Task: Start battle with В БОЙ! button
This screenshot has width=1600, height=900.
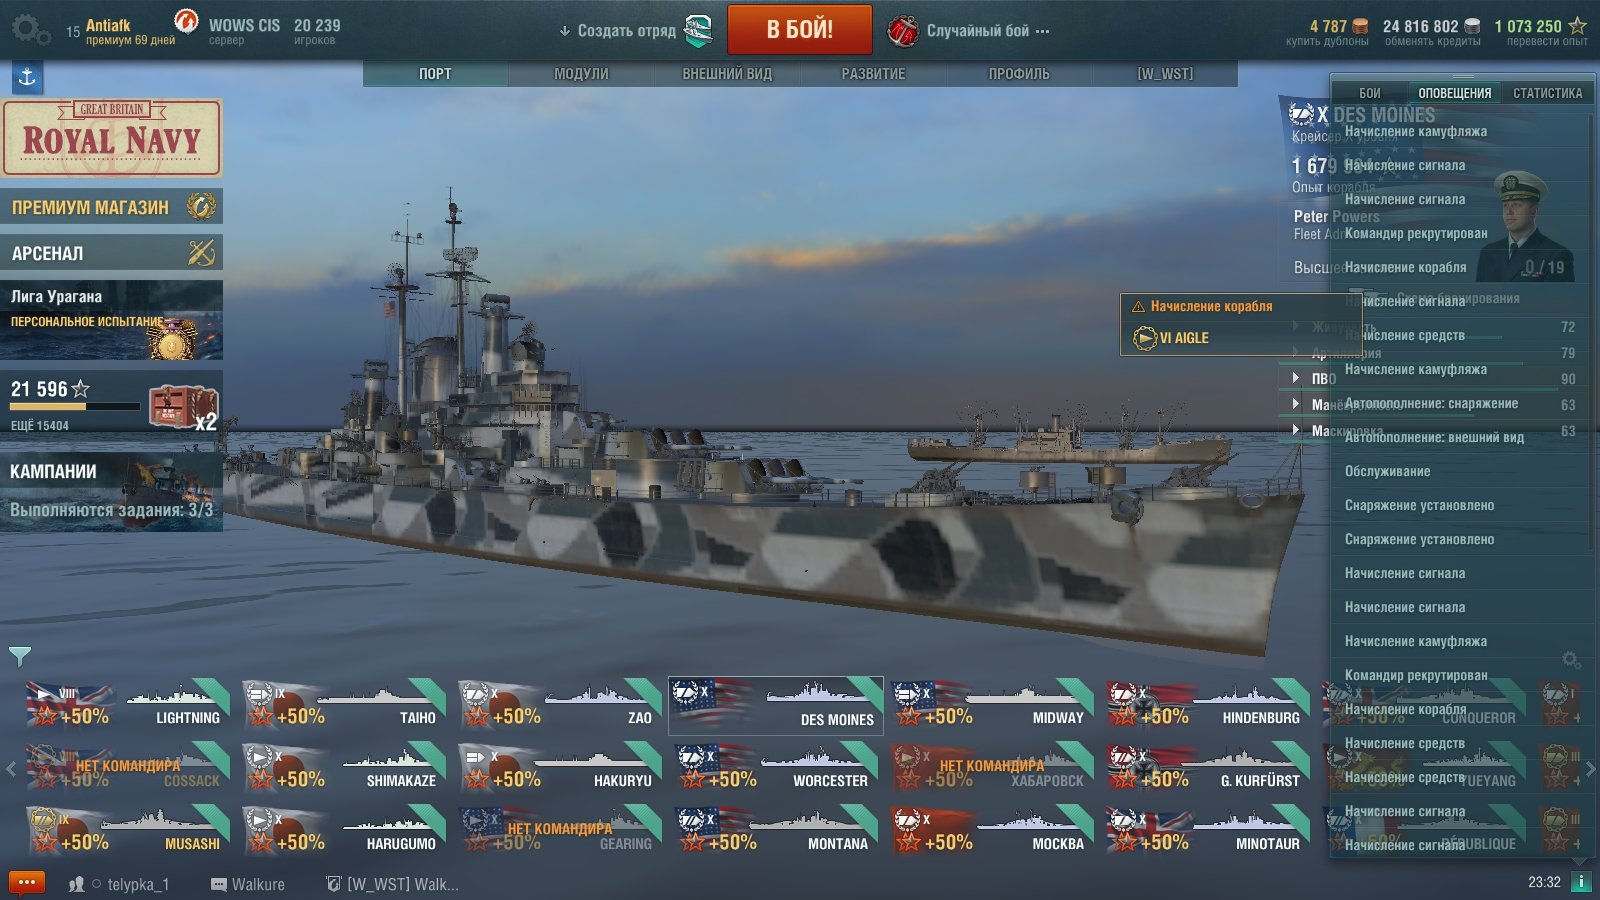Action: [x=800, y=29]
